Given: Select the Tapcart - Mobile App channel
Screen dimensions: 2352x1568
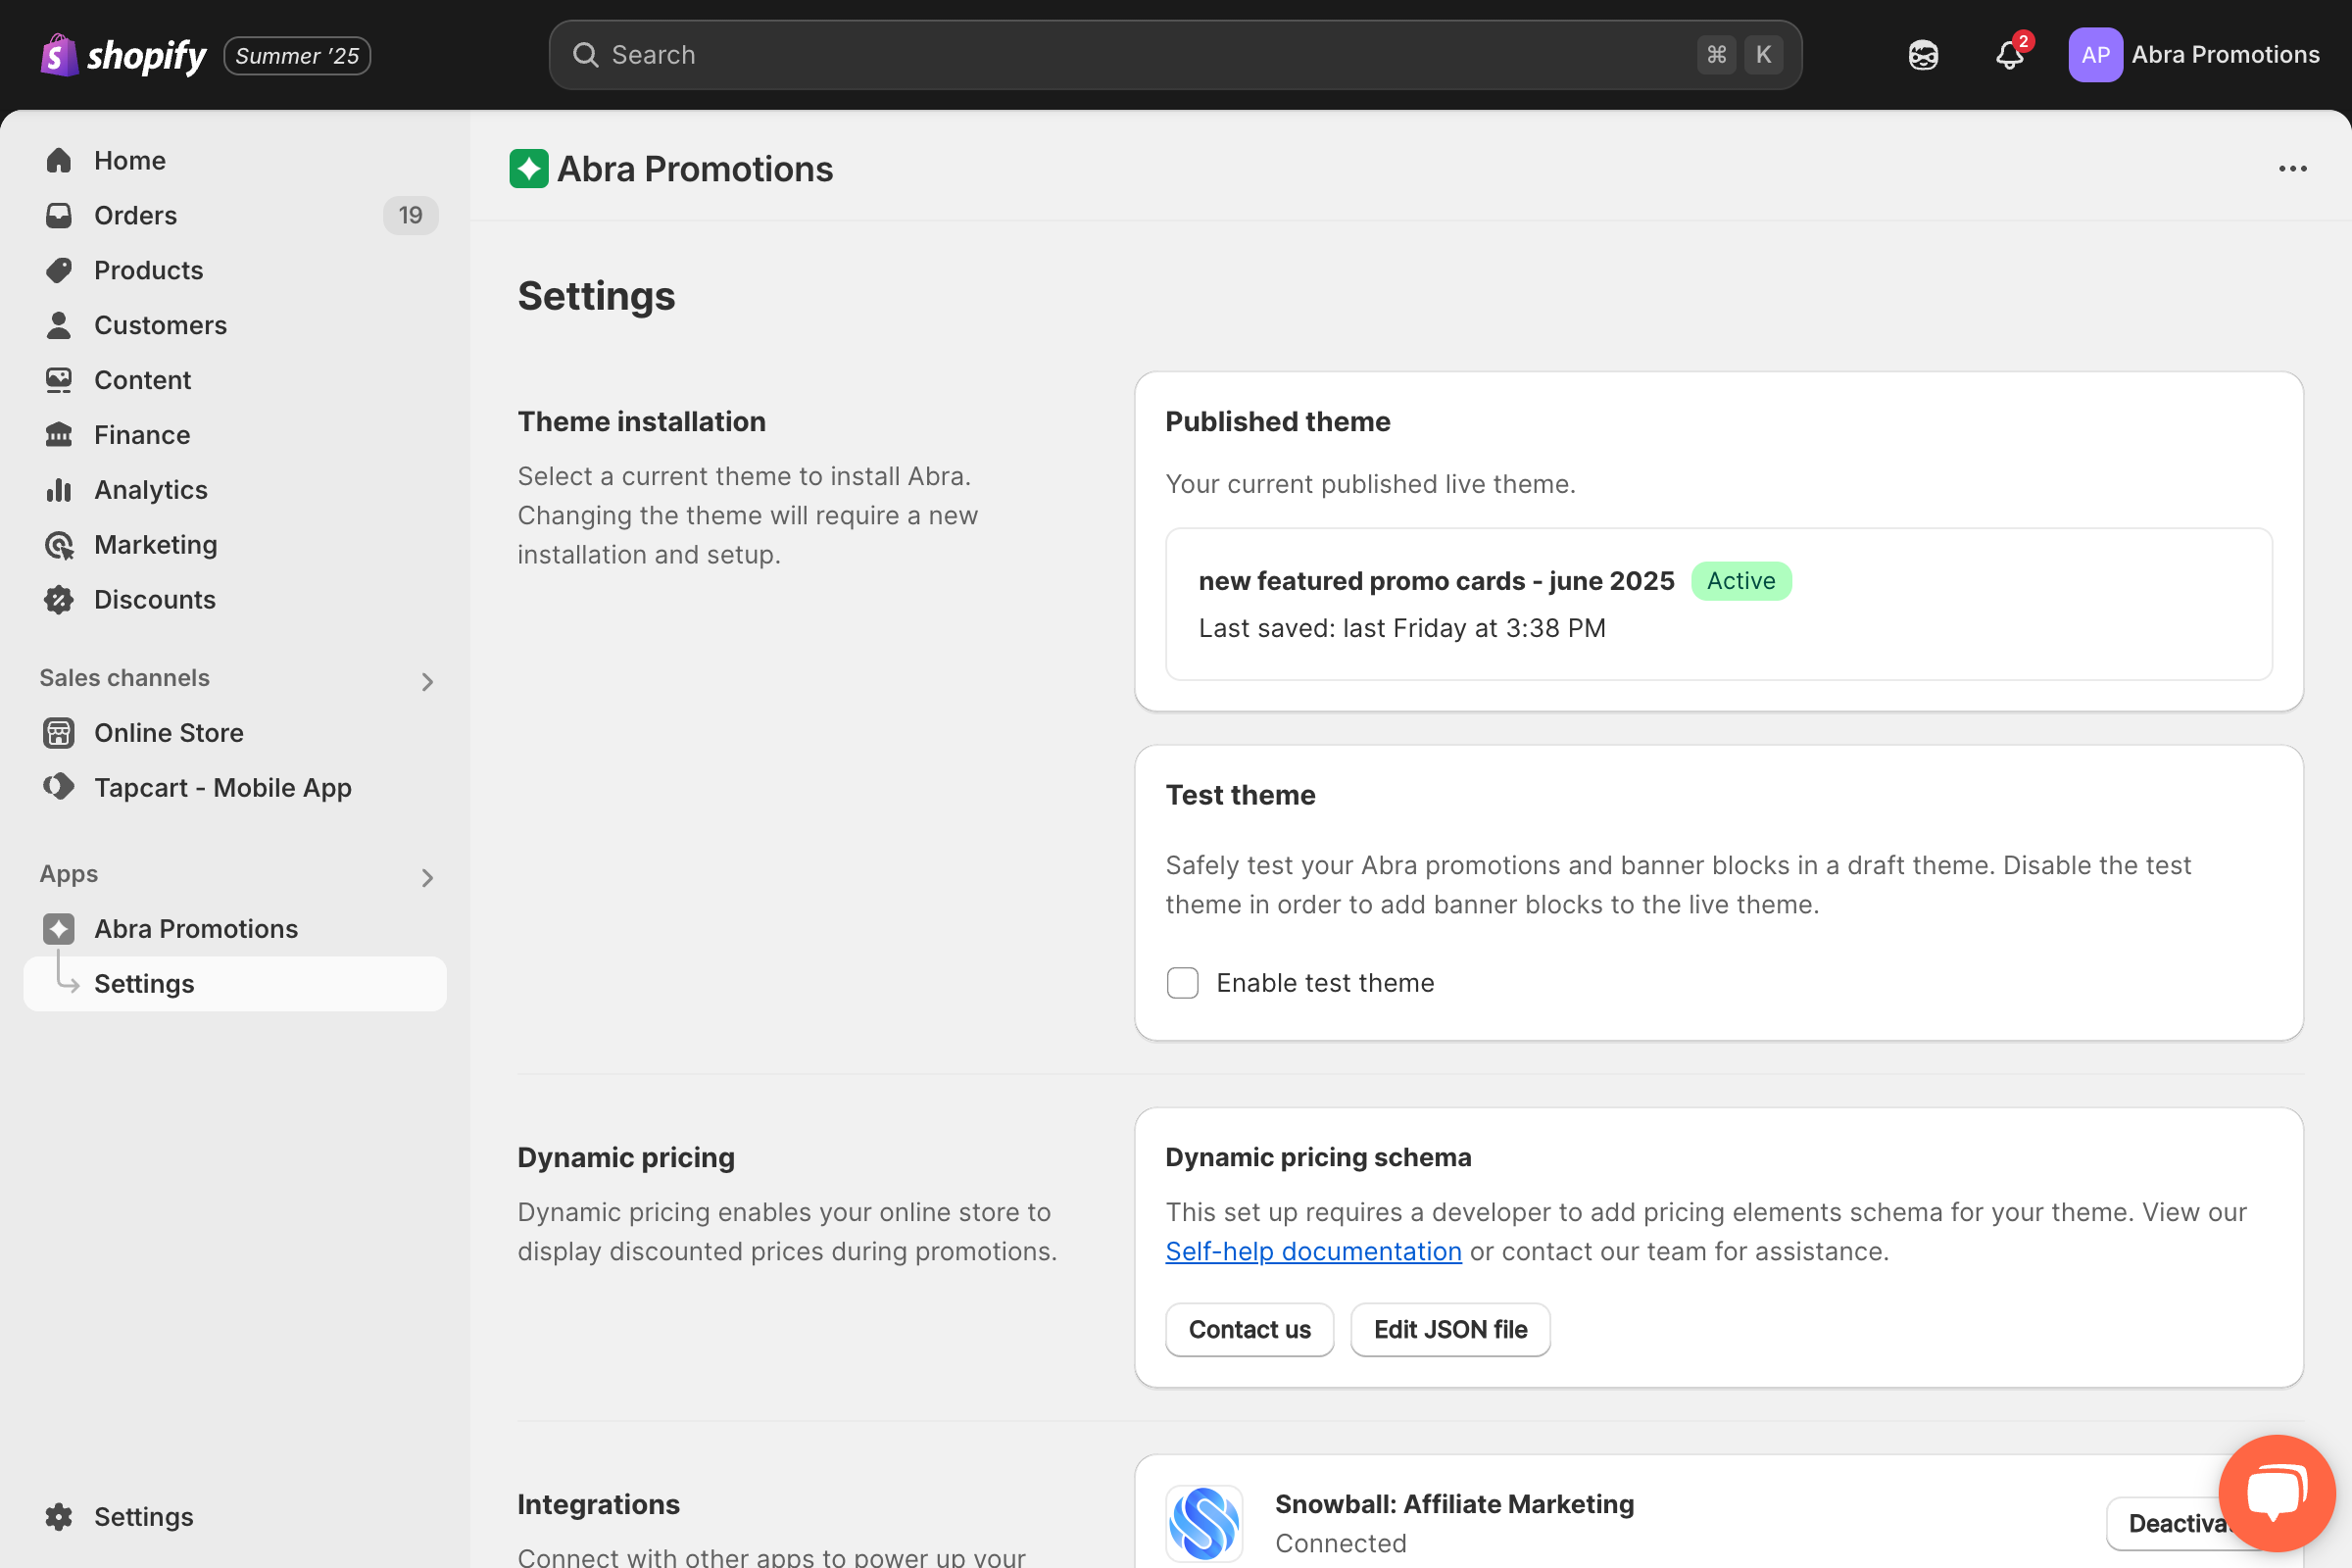Looking at the screenshot, I should (222, 787).
